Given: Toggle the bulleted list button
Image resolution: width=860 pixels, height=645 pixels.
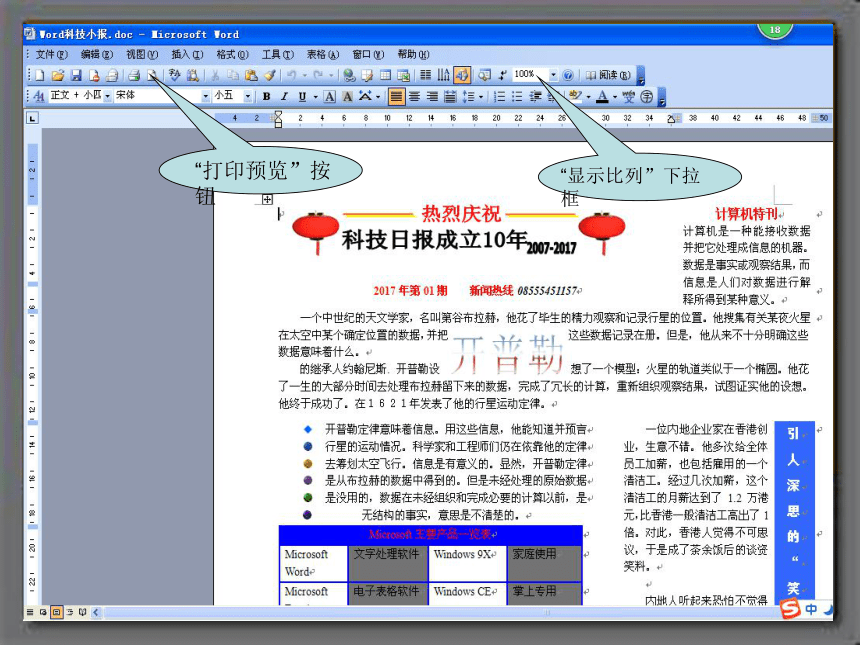Looking at the screenshot, I should [x=517, y=97].
